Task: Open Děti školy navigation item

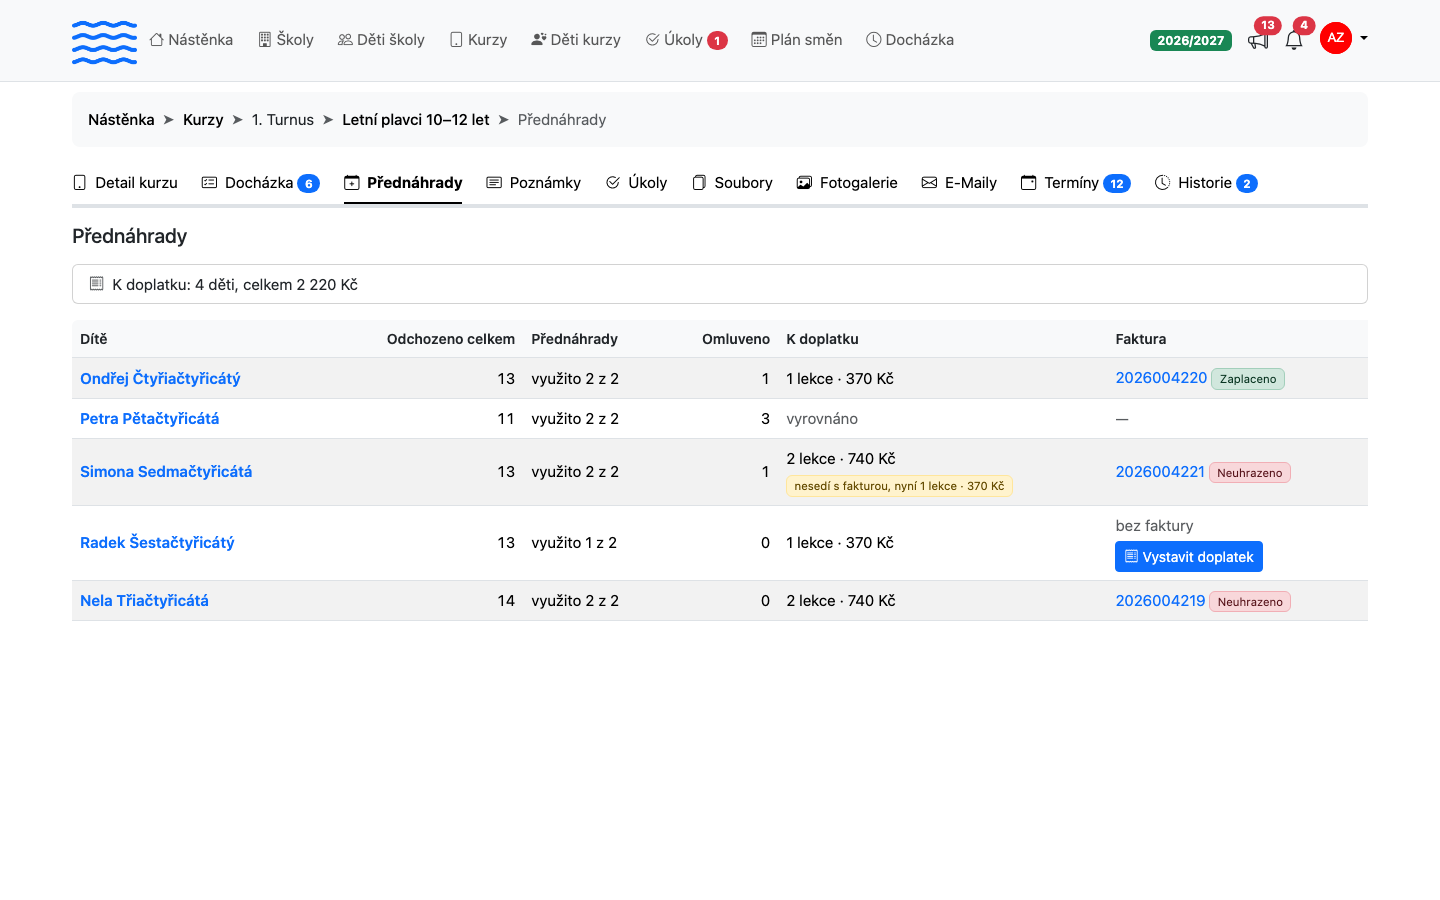Action: [x=381, y=40]
